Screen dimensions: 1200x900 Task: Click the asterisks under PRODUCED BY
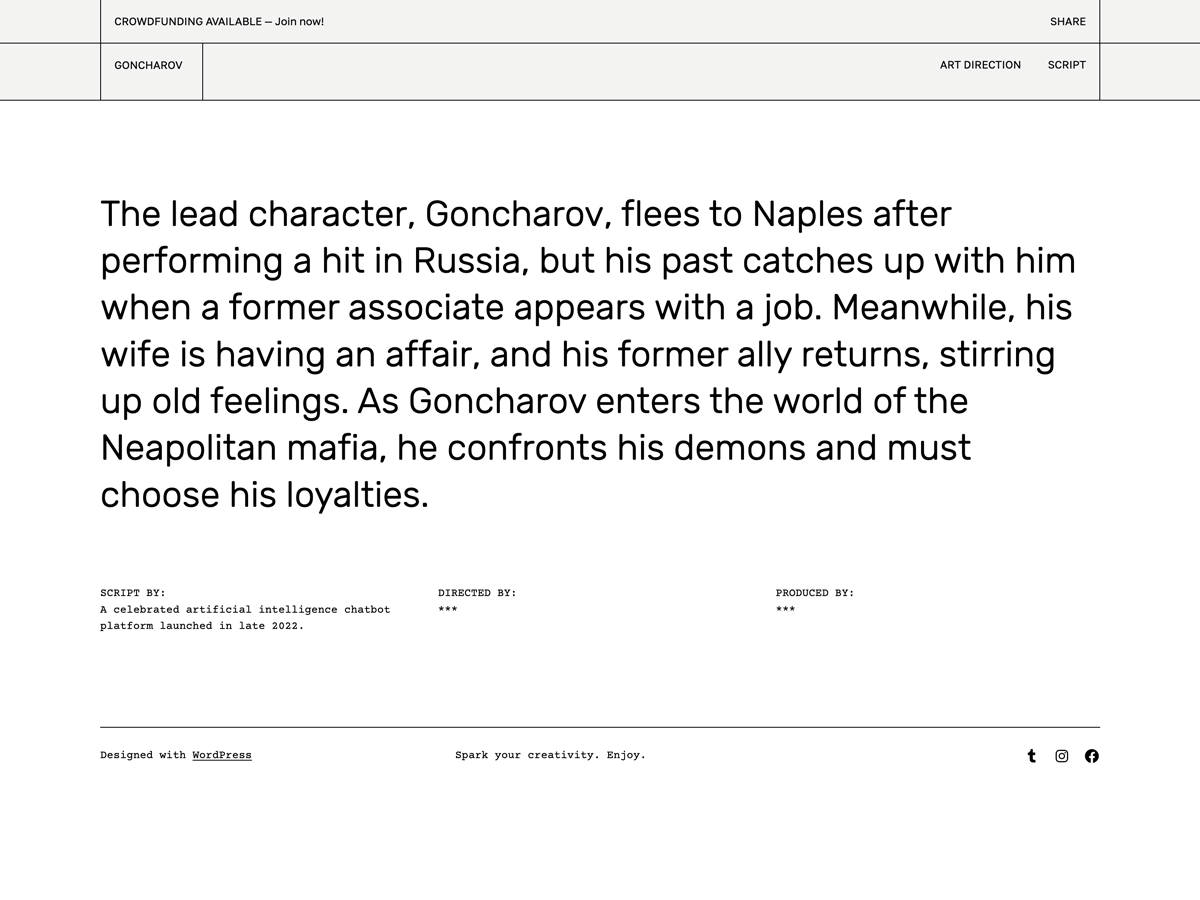786,609
